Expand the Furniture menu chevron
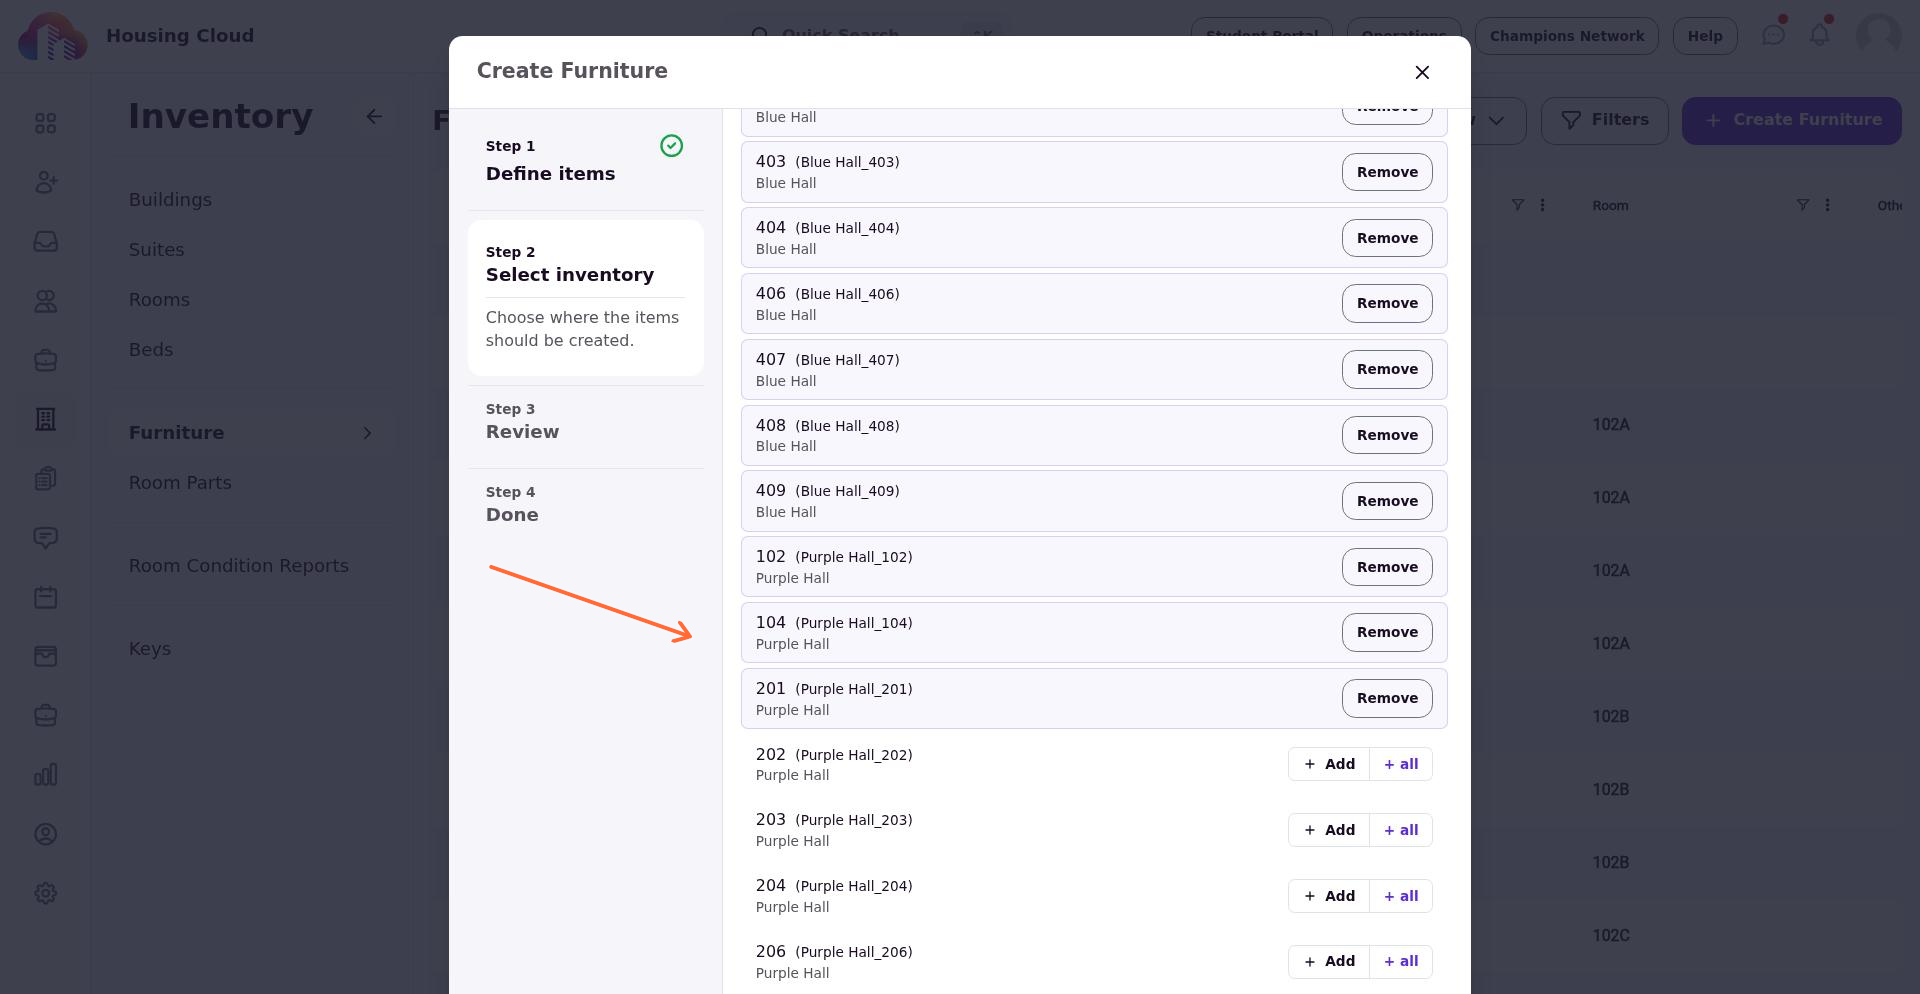The width and height of the screenshot is (1920, 994). click(x=367, y=433)
